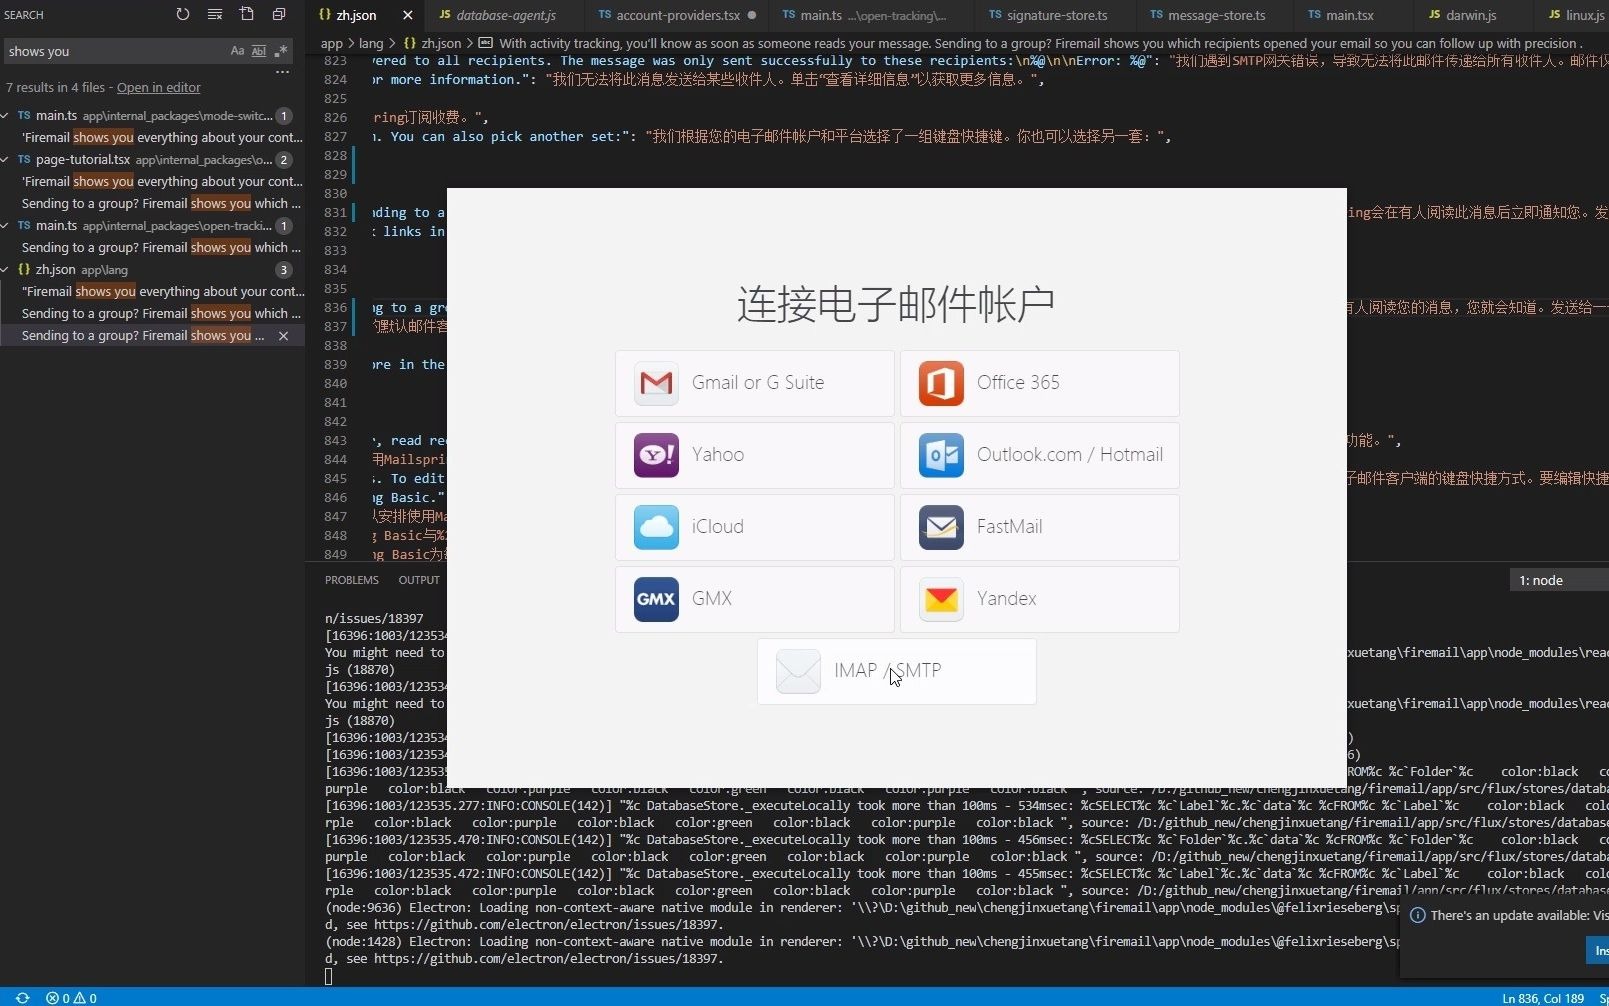This screenshot has height=1006, width=1609.
Task: Choose Yandex account provider
Action: tap(1040, 599)
